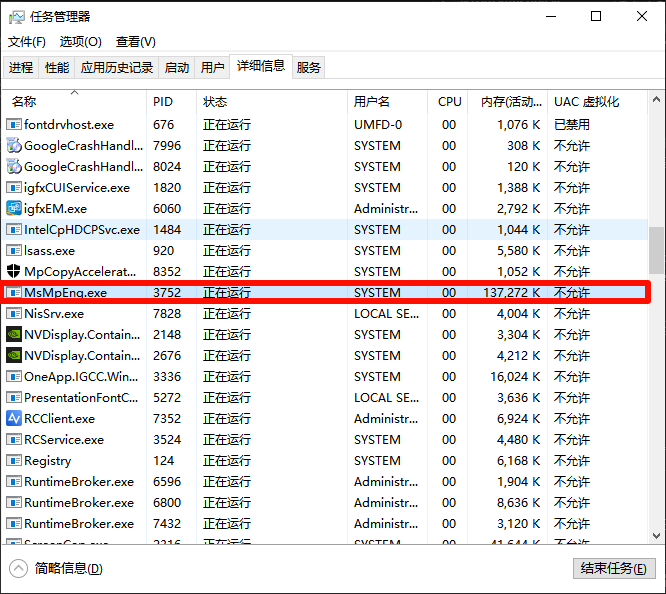The width and height of the screenshot is (666, 594).
Task: Switch to the 服务 tab
Action: pyautogui.click(x=308, y=67)
